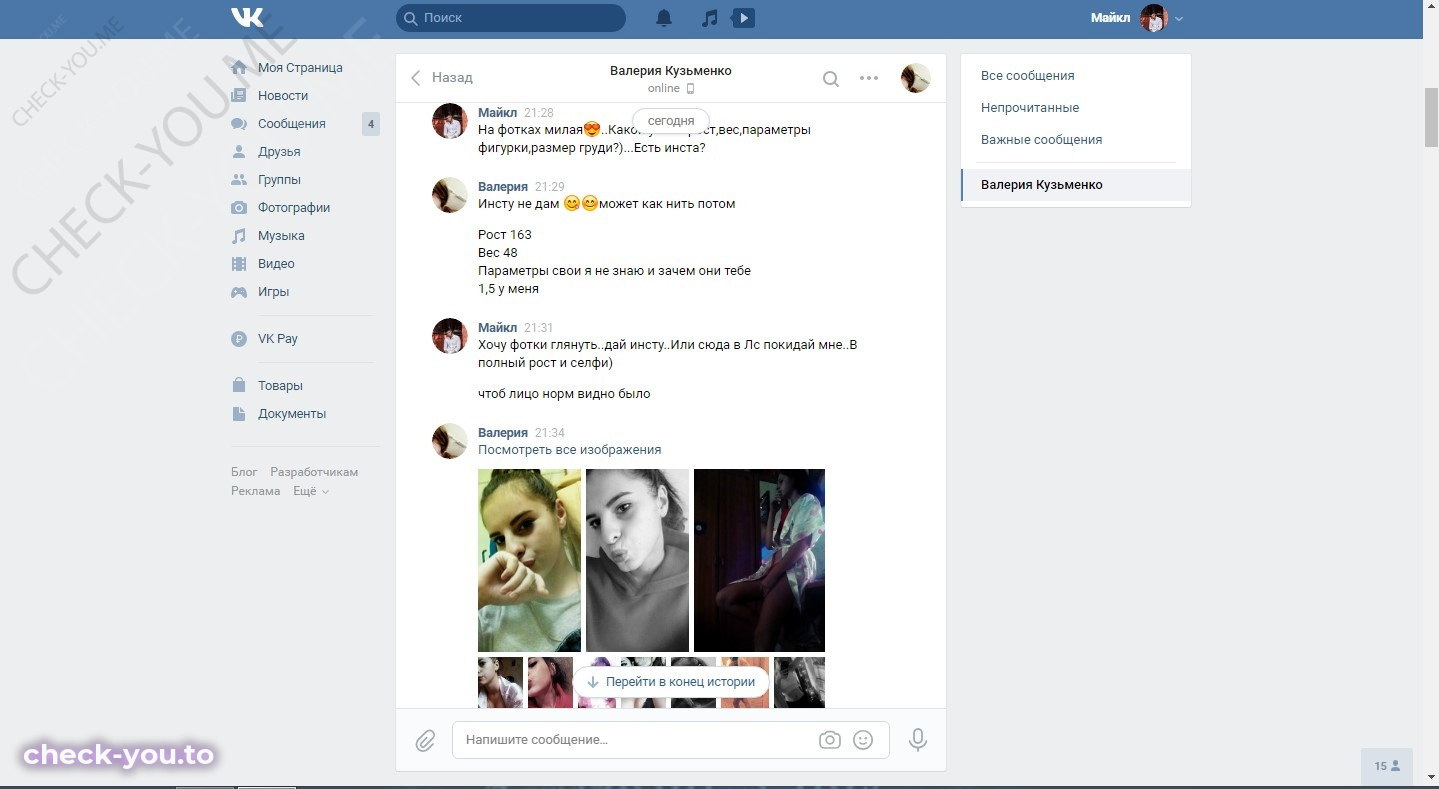The image size is (1439, 789).
Task: Click message timestamp 21:31
Action: pos(538,328)
